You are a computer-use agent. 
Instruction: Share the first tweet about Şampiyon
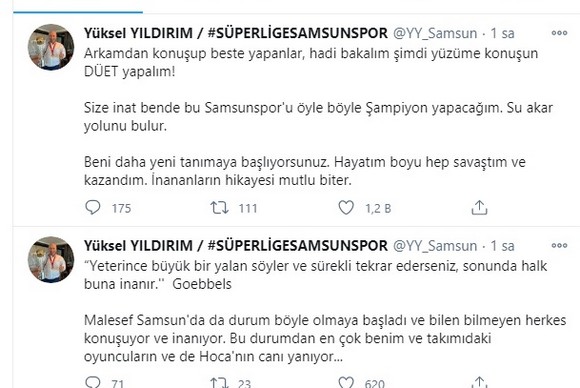click(x=479, y=208)
